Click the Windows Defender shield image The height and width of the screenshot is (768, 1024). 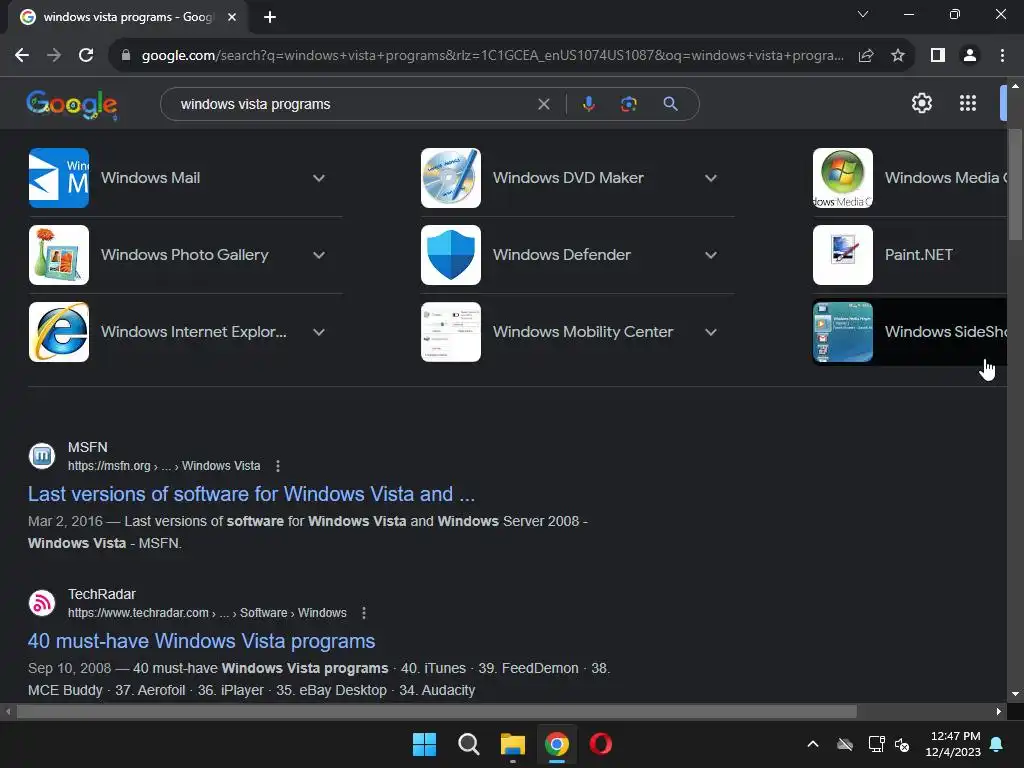[x=451, y=255]
